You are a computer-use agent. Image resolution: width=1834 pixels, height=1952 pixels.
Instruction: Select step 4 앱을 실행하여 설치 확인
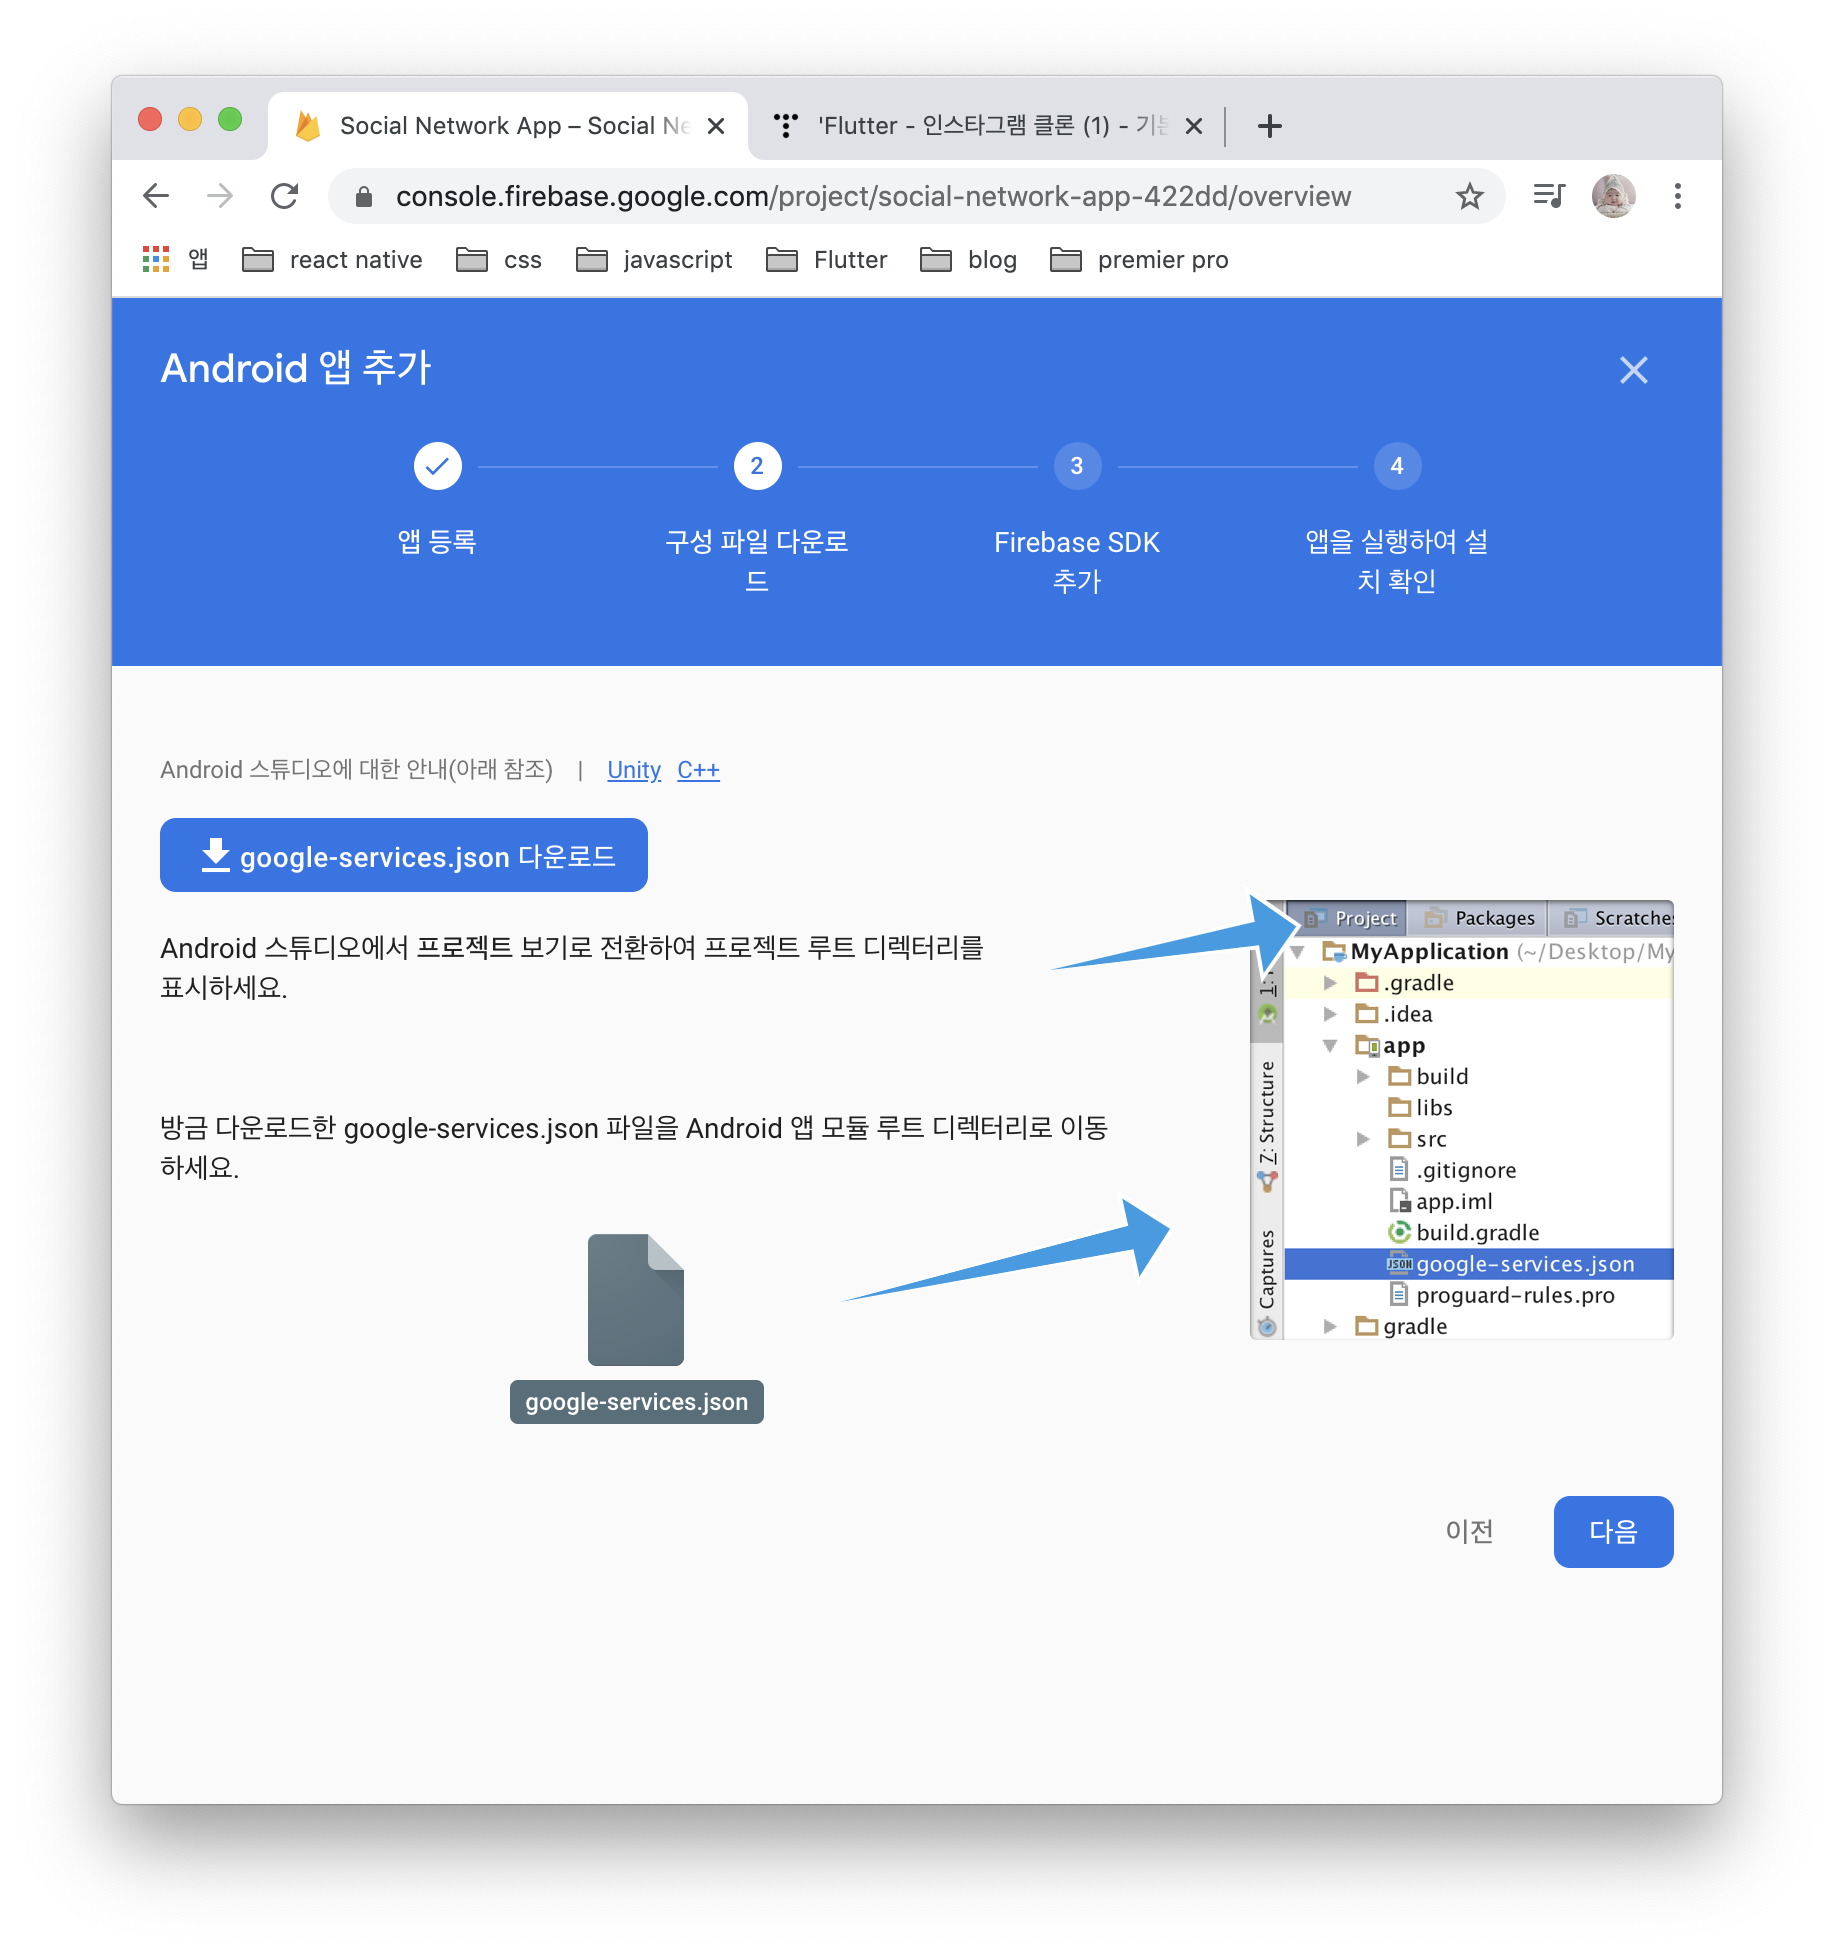click(1397, 466)
